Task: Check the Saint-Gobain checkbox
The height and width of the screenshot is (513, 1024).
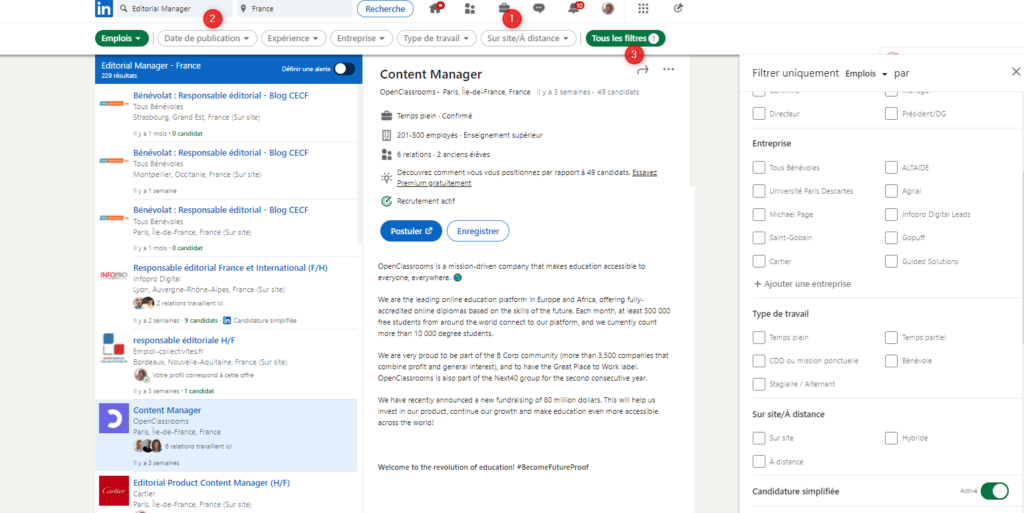Action: pyautogui.click(x=758, y=238)
